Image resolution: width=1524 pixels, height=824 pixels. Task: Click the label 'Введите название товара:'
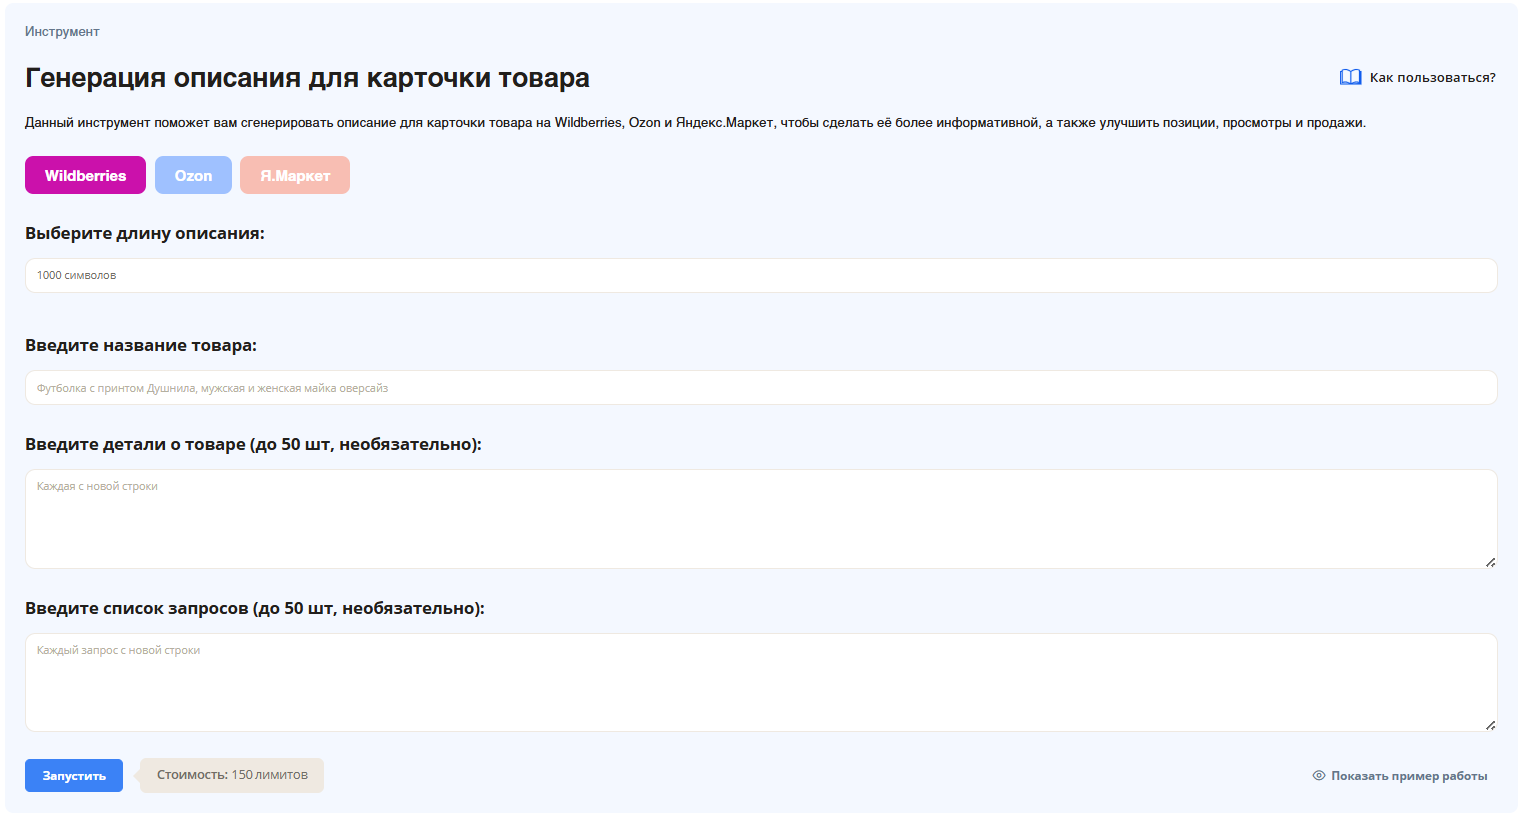click(141, 346)
